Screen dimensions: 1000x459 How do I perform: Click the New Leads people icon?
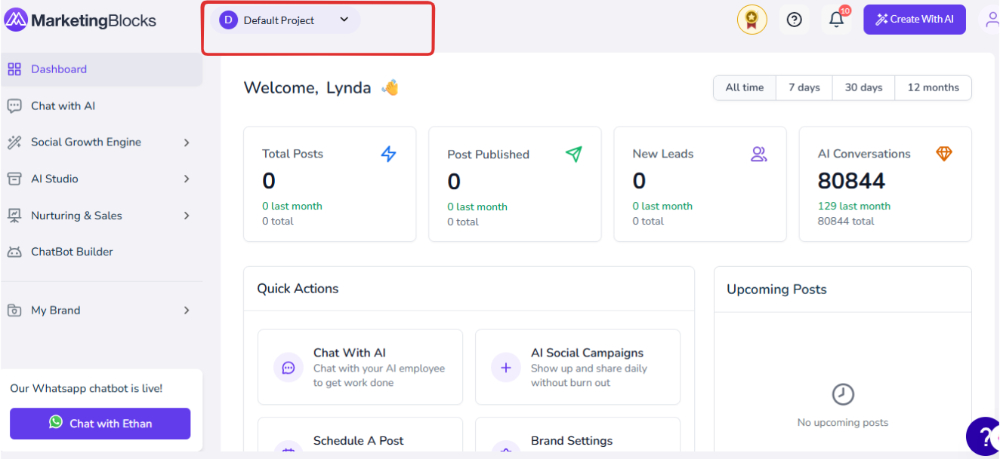coord(759,154)
